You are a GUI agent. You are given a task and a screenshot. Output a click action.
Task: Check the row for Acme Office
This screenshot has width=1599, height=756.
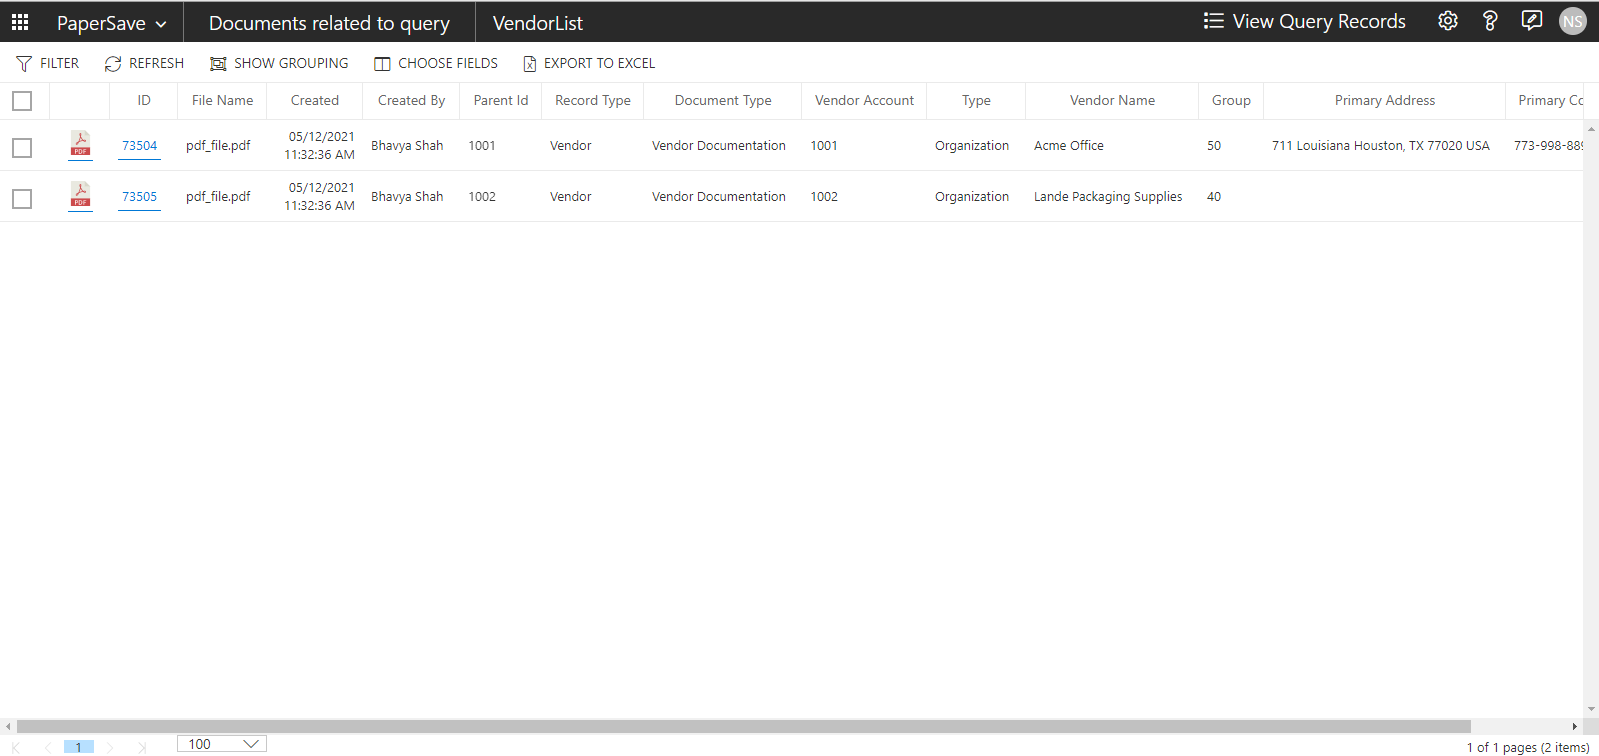[22, 148]
